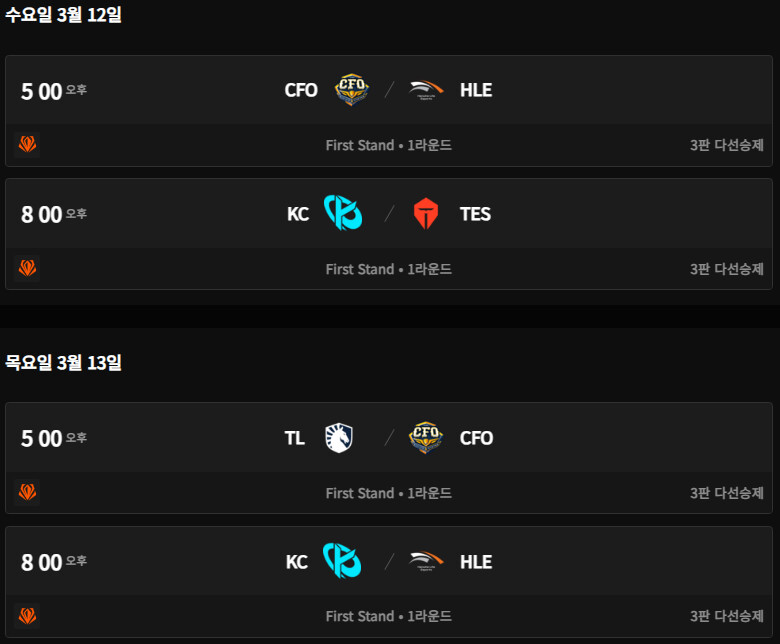Click the 수요일 3월 12일 date header
Screen dimensions: 780x644
tap(63, 15)
